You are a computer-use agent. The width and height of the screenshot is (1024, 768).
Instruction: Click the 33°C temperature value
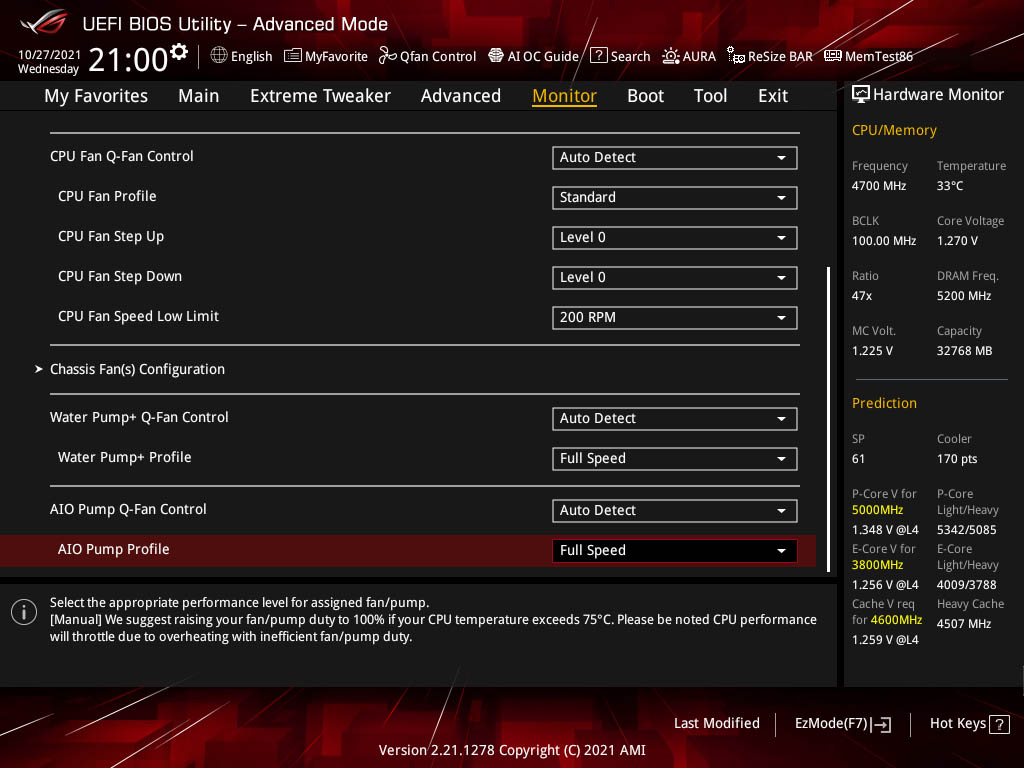click(950, 186)
